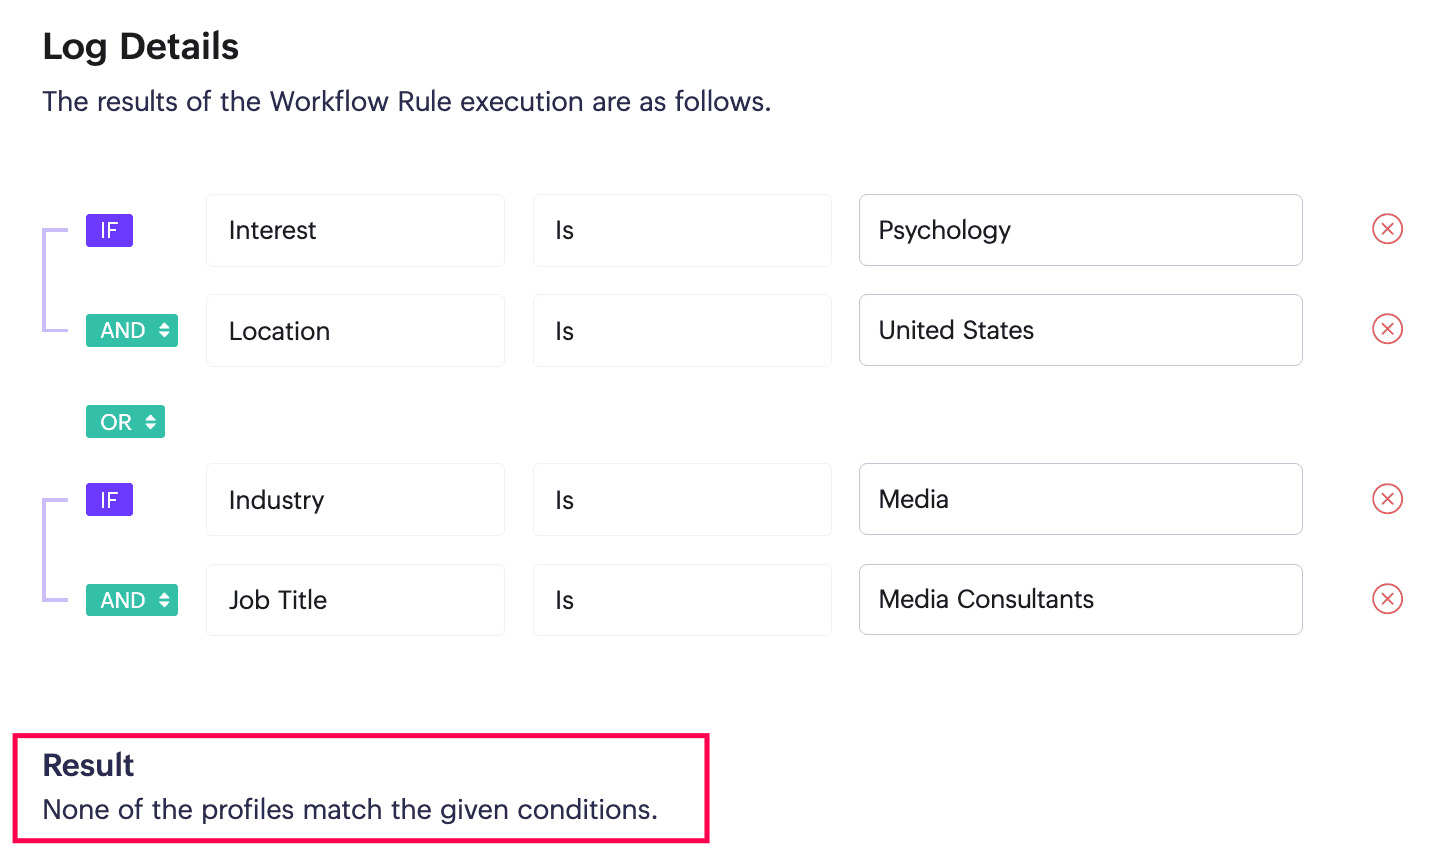Change the OR group operator dropdown

[125, 422]
